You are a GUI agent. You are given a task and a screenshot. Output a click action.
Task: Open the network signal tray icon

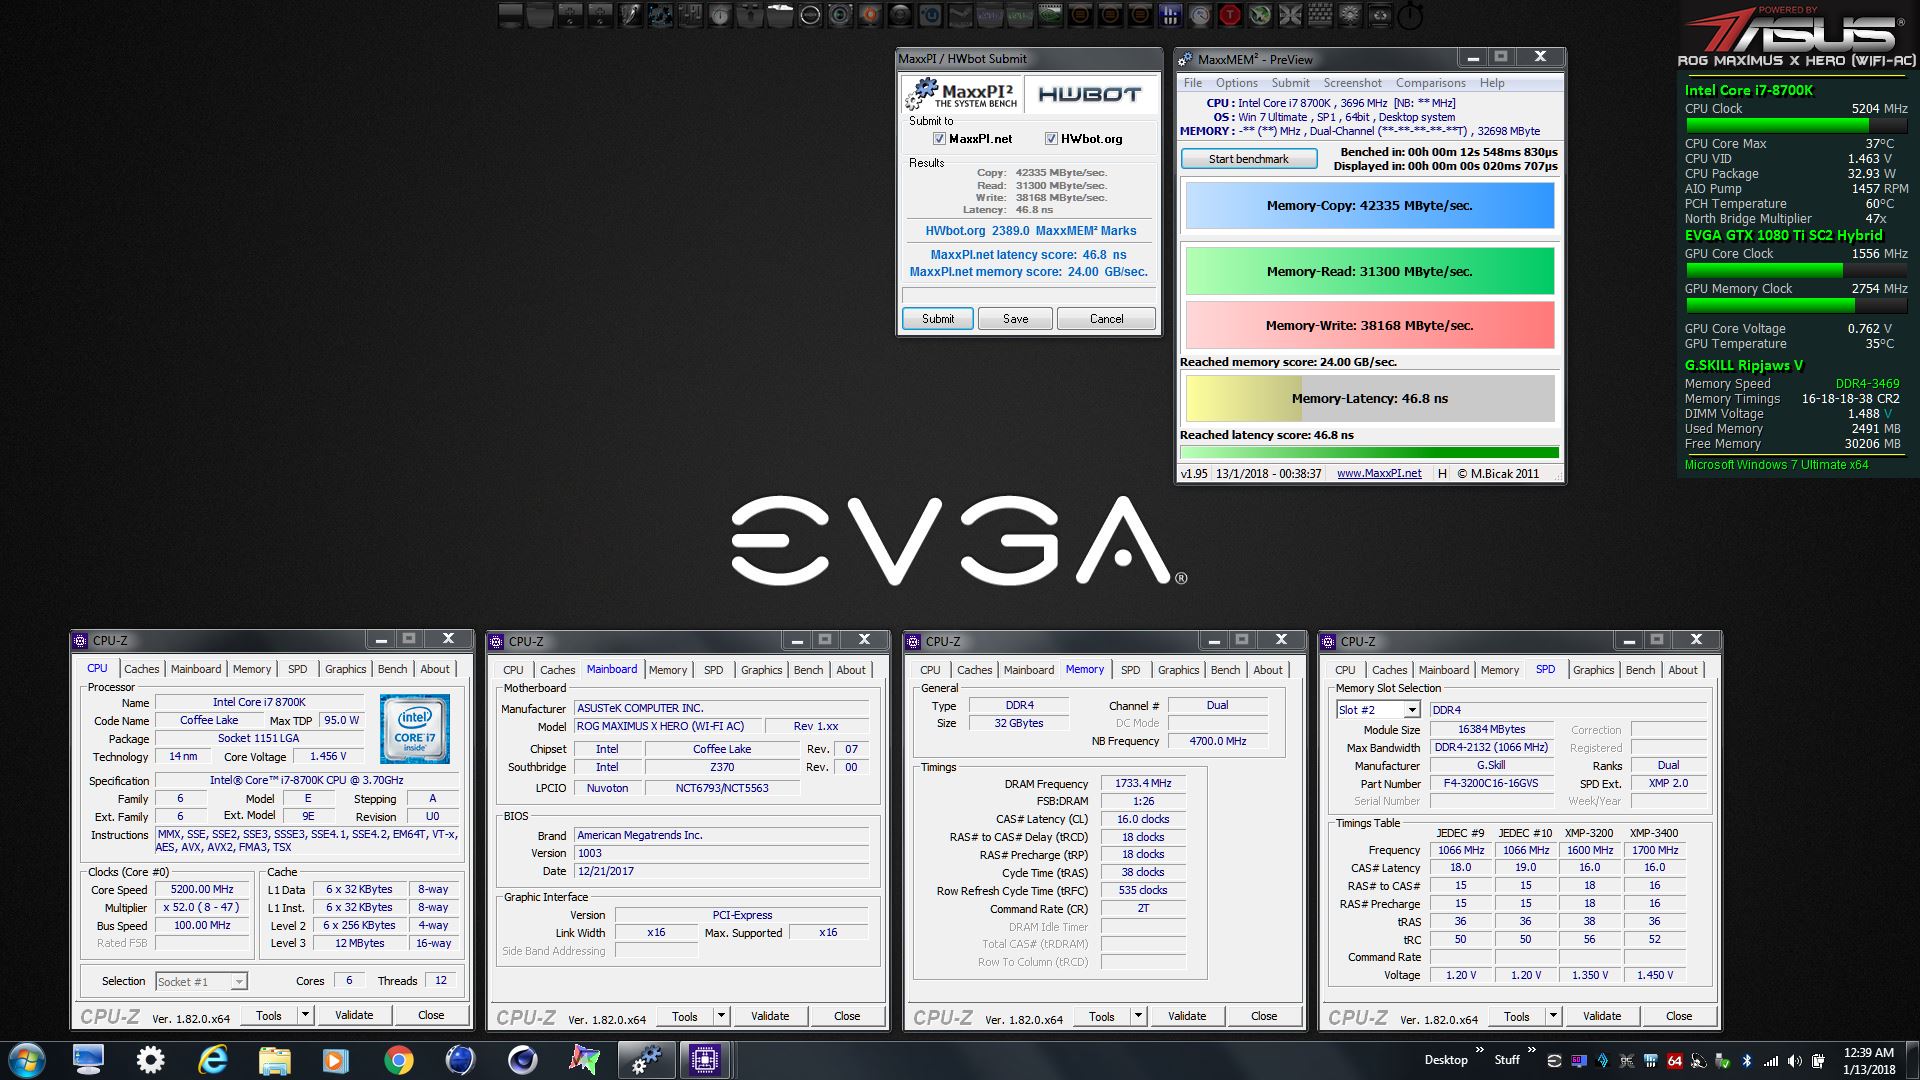pyautogui.click(x=1771, y=1060)
